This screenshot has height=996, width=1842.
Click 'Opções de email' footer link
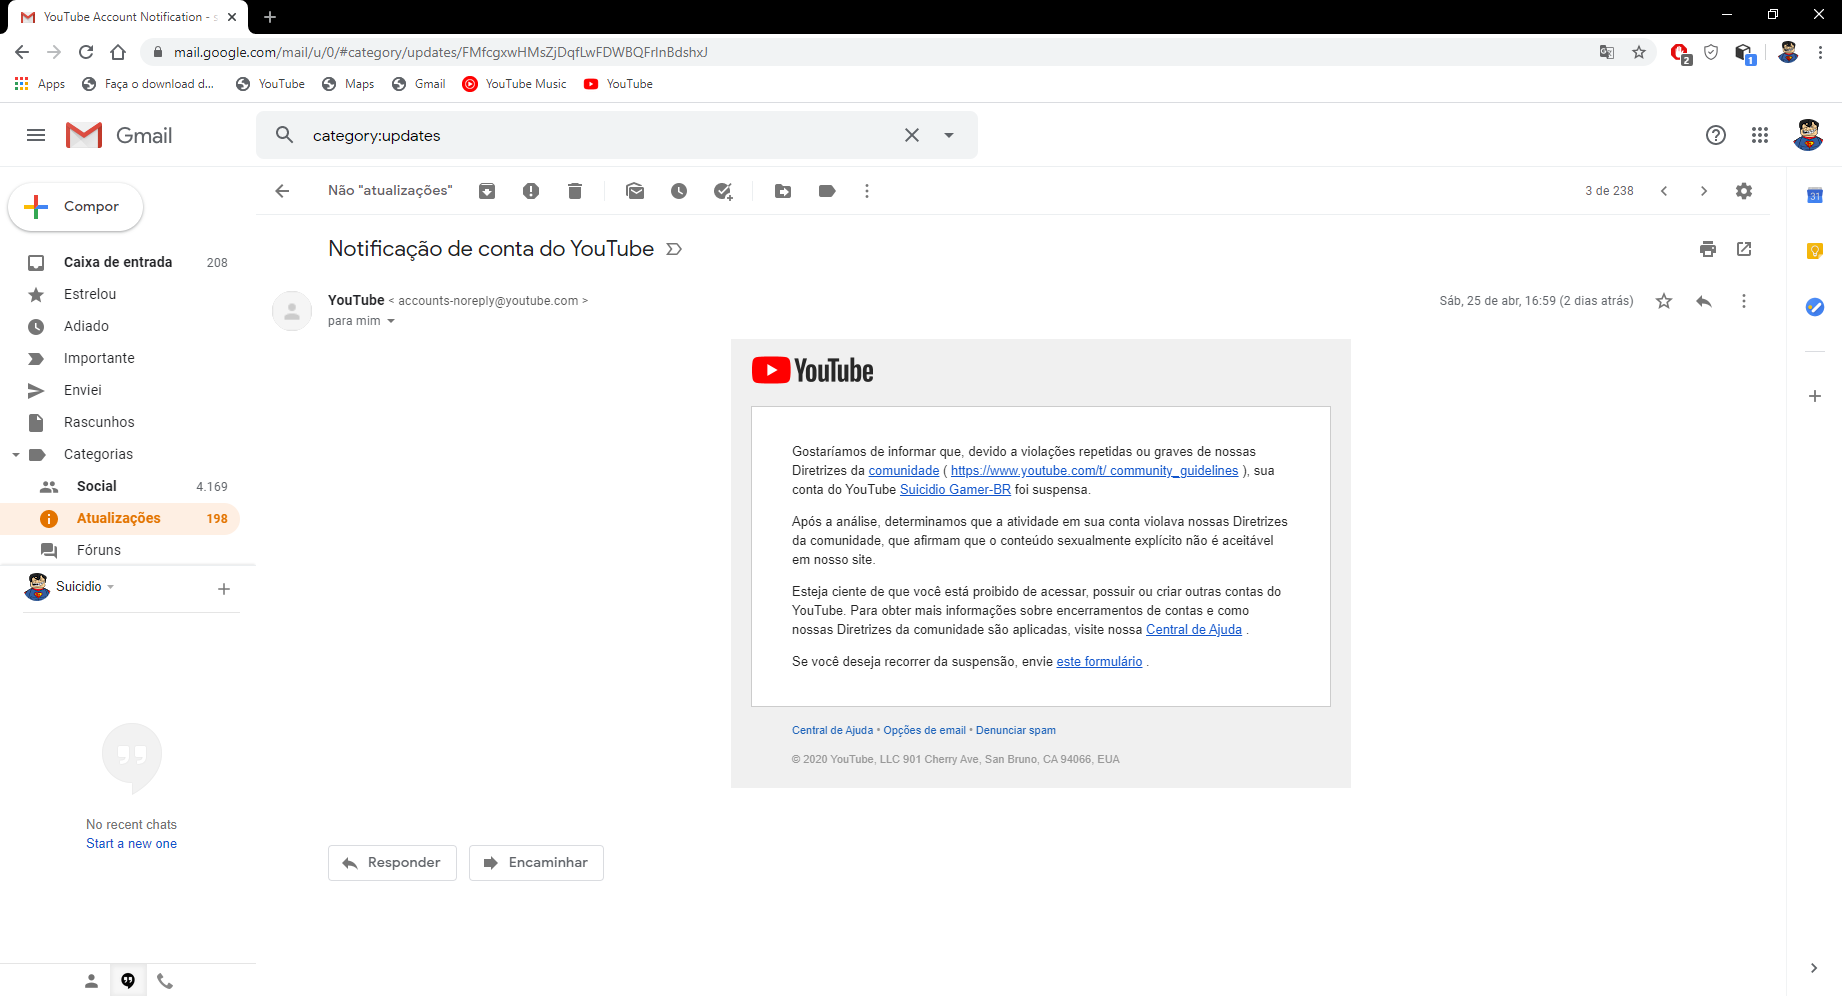pyautogui.click(x=924, y=730)
